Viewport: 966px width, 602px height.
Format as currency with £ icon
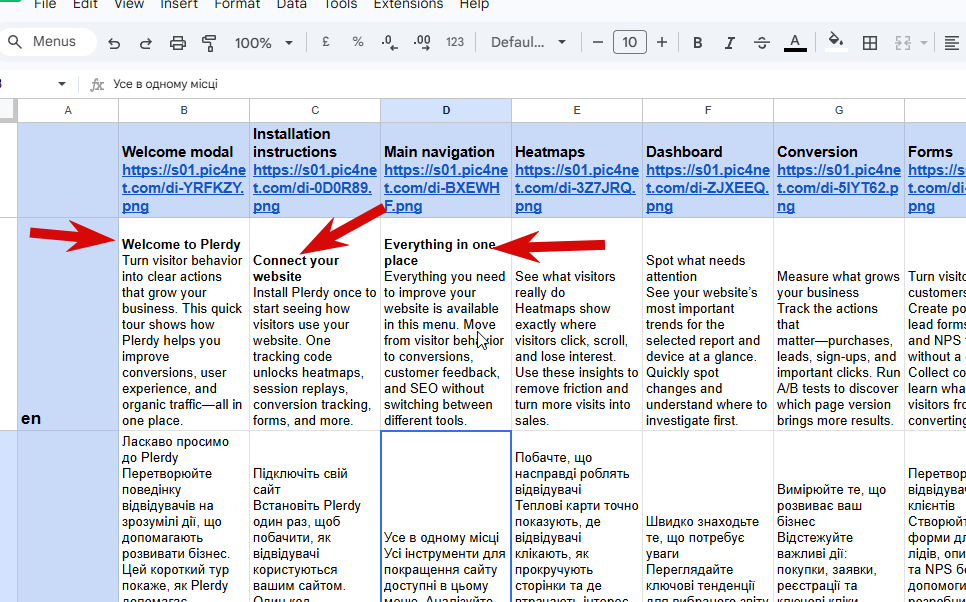[x=326, y=42]
